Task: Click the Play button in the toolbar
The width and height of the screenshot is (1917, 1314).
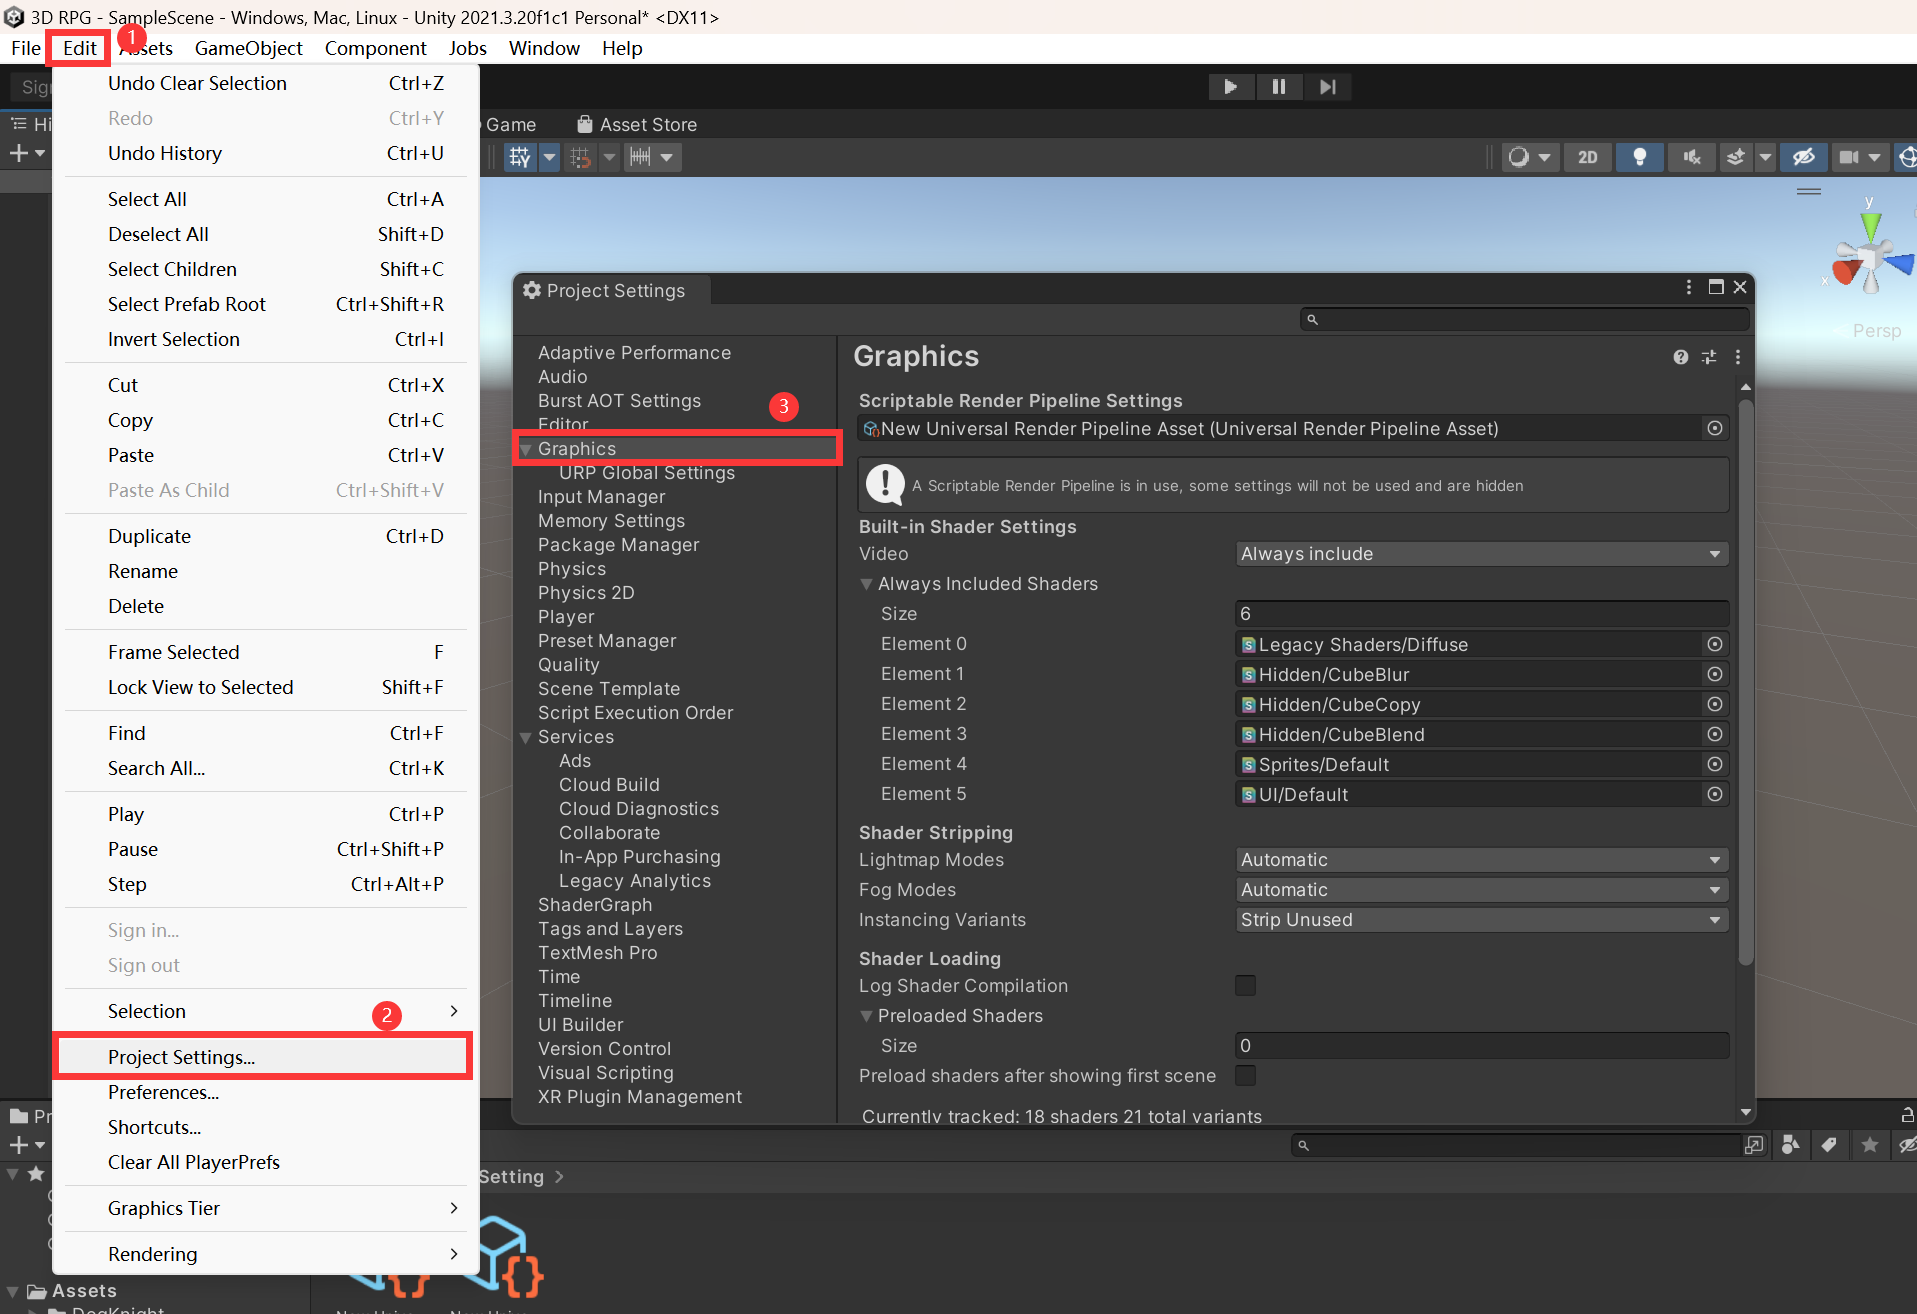Action: (1231, 87)
